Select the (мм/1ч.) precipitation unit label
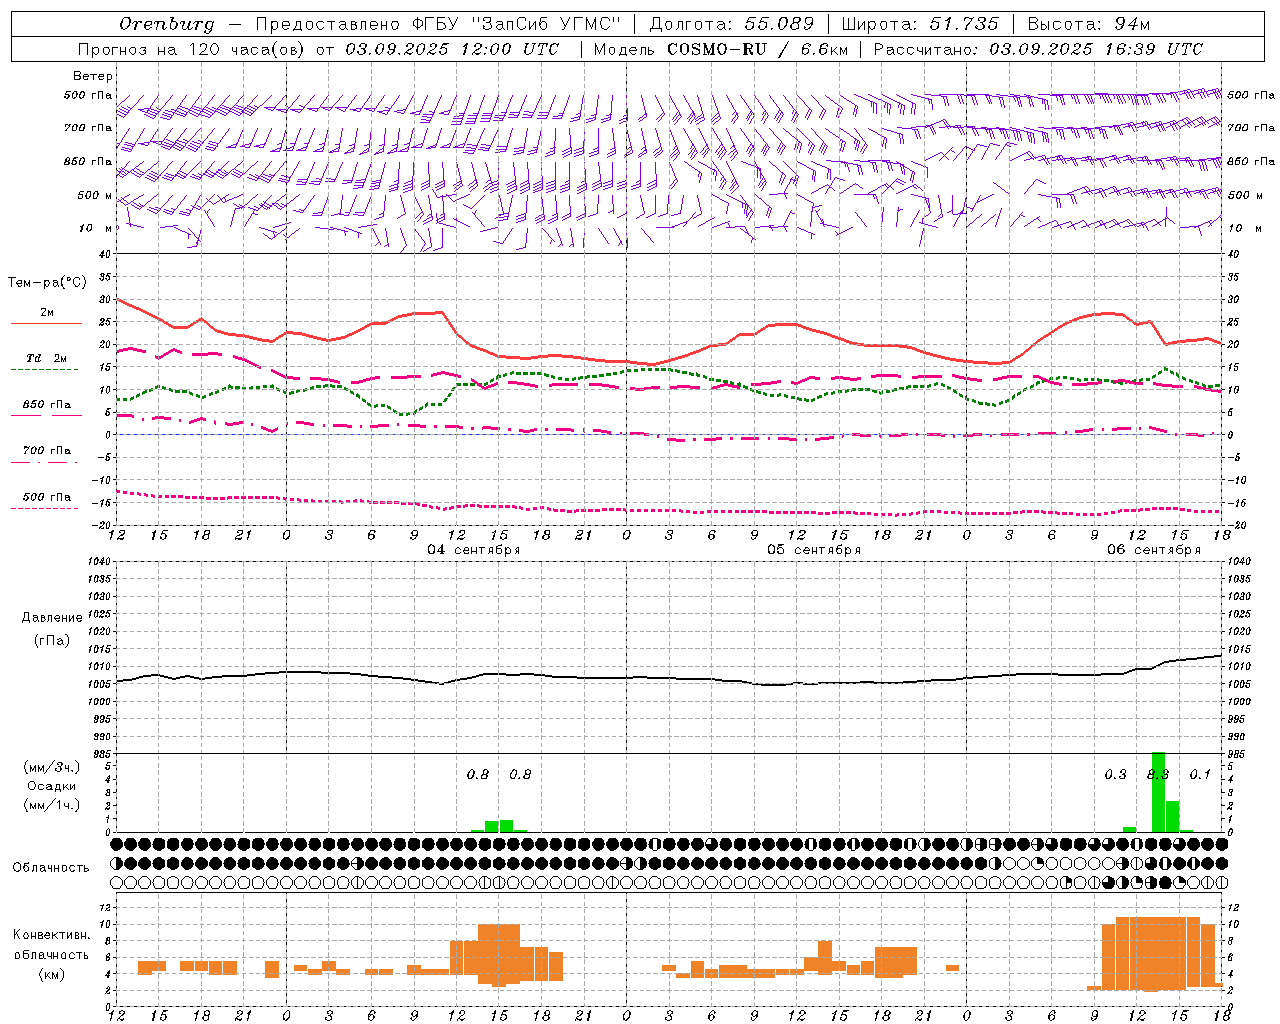 click(51, 805)
